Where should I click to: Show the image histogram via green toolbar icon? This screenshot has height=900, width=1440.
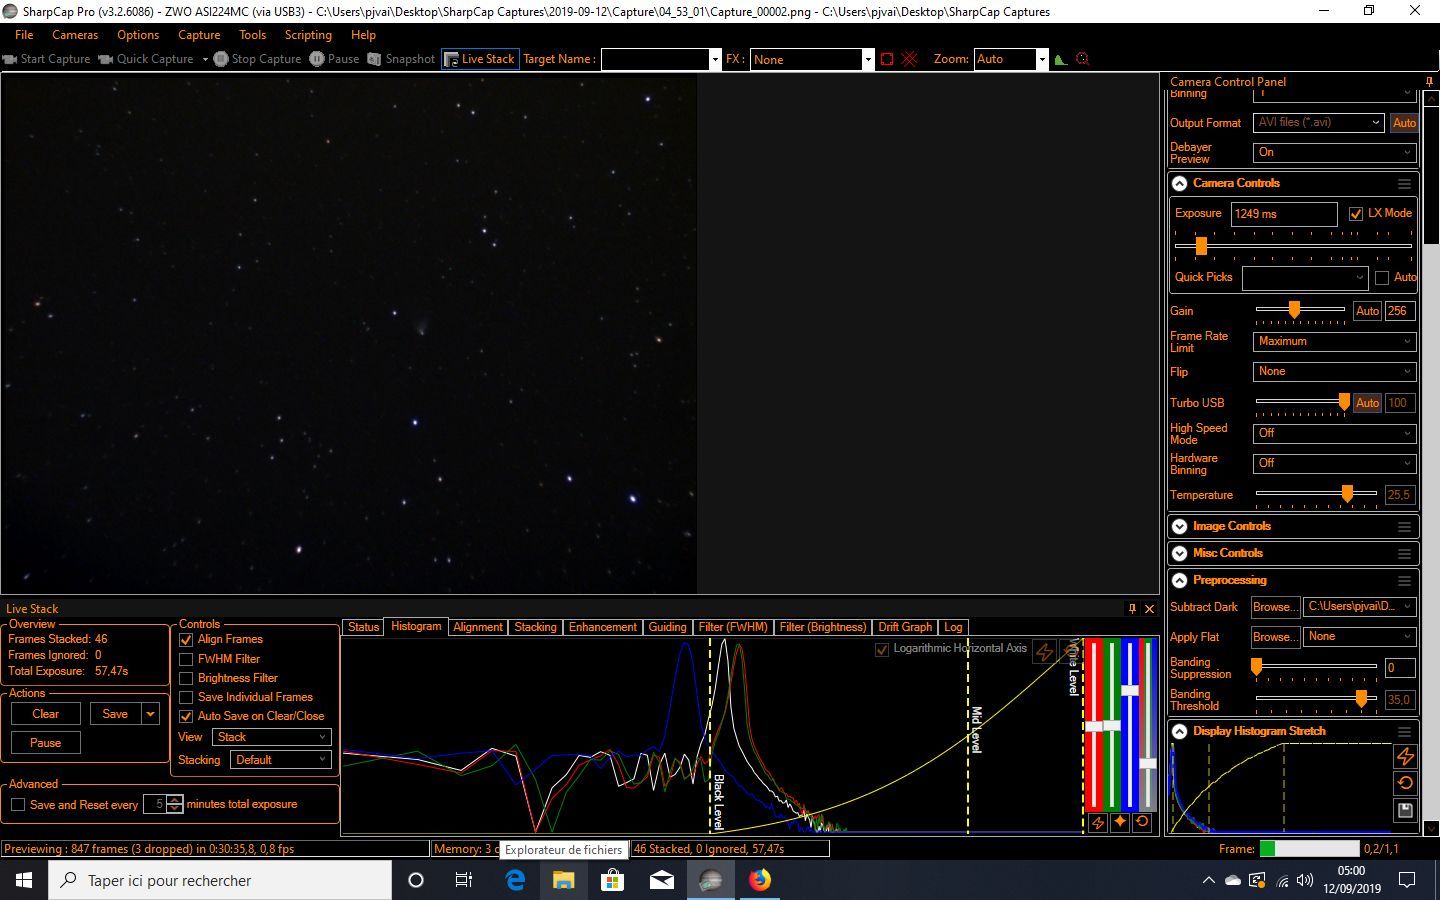[x=1061, y=59]
